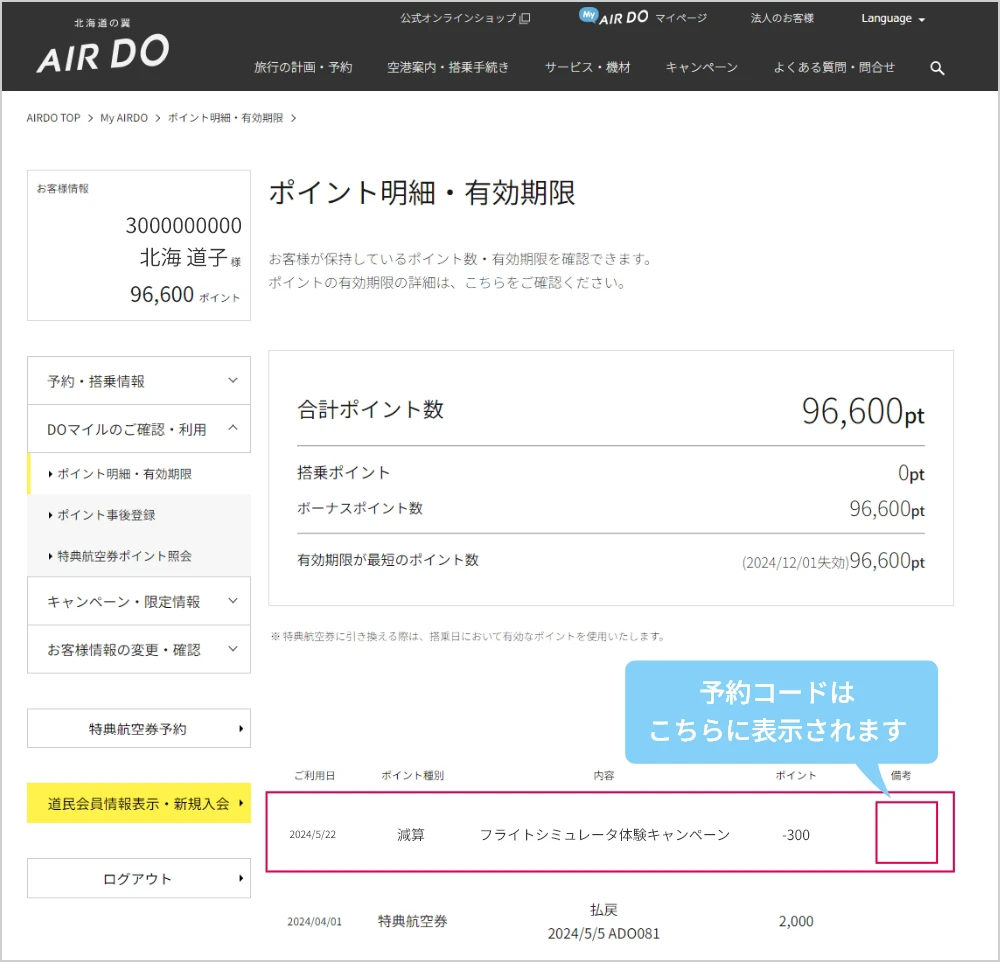Click the ご利用日 column header

[x=314, y=776]
